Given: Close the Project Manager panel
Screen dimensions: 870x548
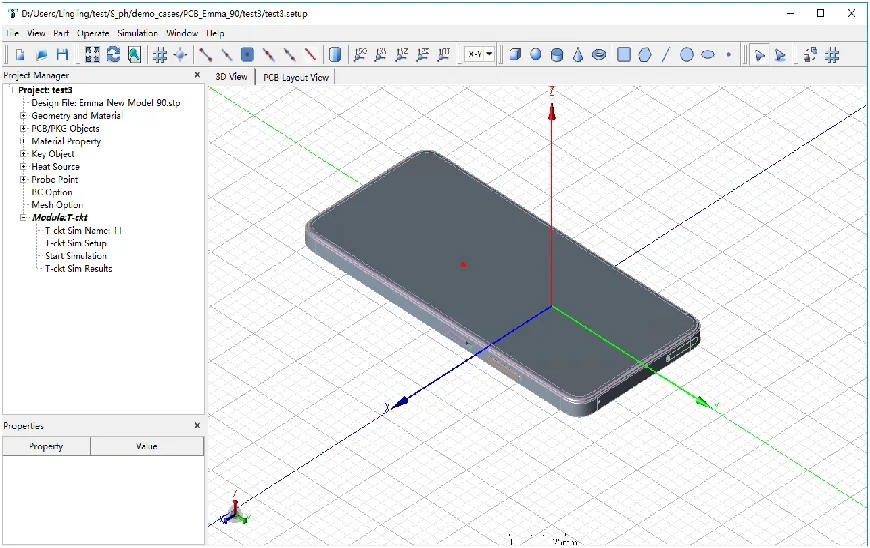Looking at the screenshot, I should (x=197, y=76).
